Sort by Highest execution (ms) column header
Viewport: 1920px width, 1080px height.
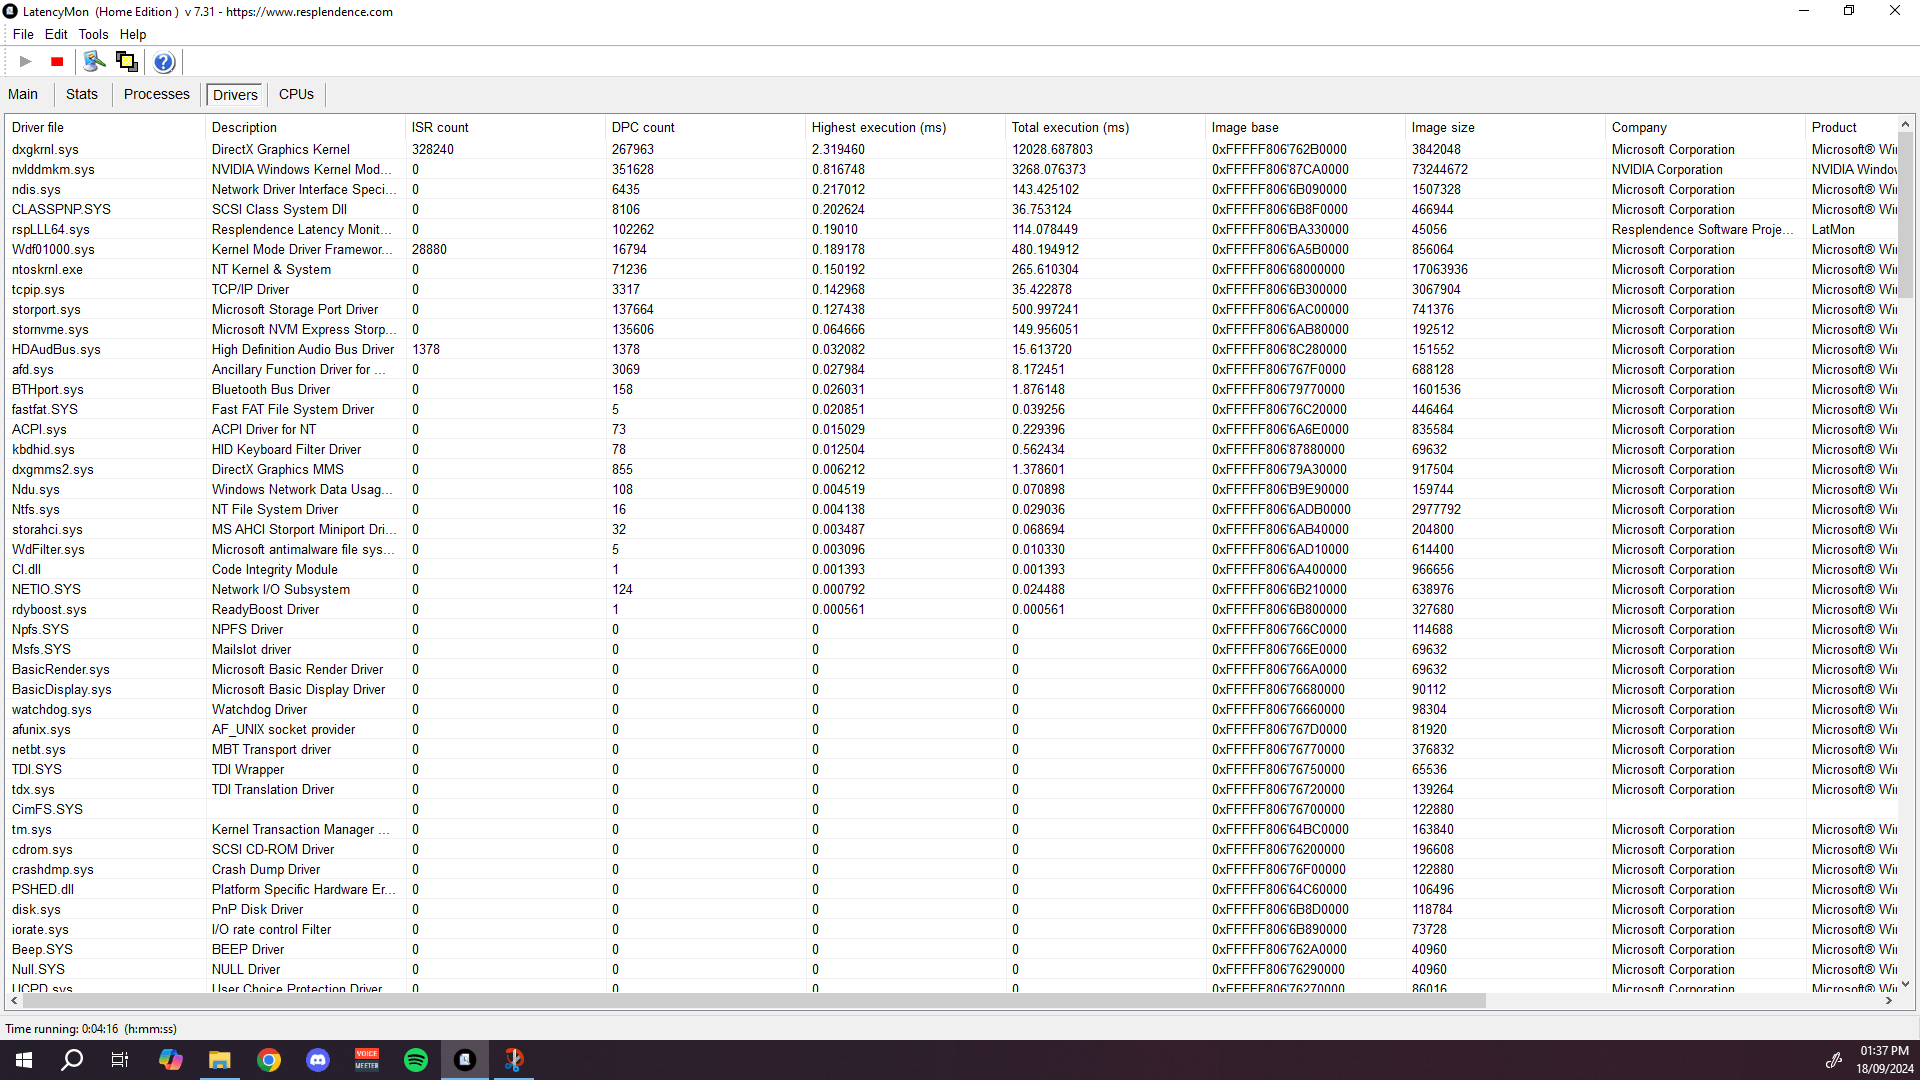878,127
